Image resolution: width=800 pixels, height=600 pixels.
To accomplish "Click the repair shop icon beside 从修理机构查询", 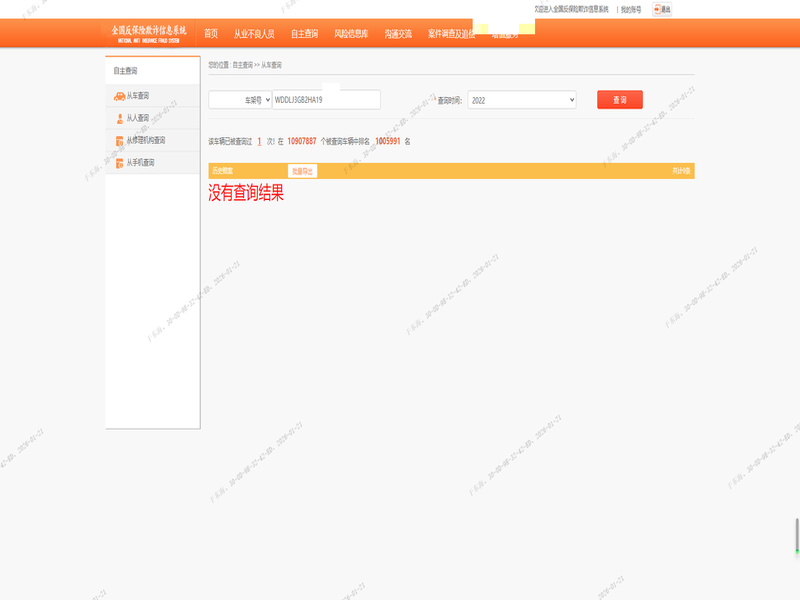I will click(x=119, y=140).
